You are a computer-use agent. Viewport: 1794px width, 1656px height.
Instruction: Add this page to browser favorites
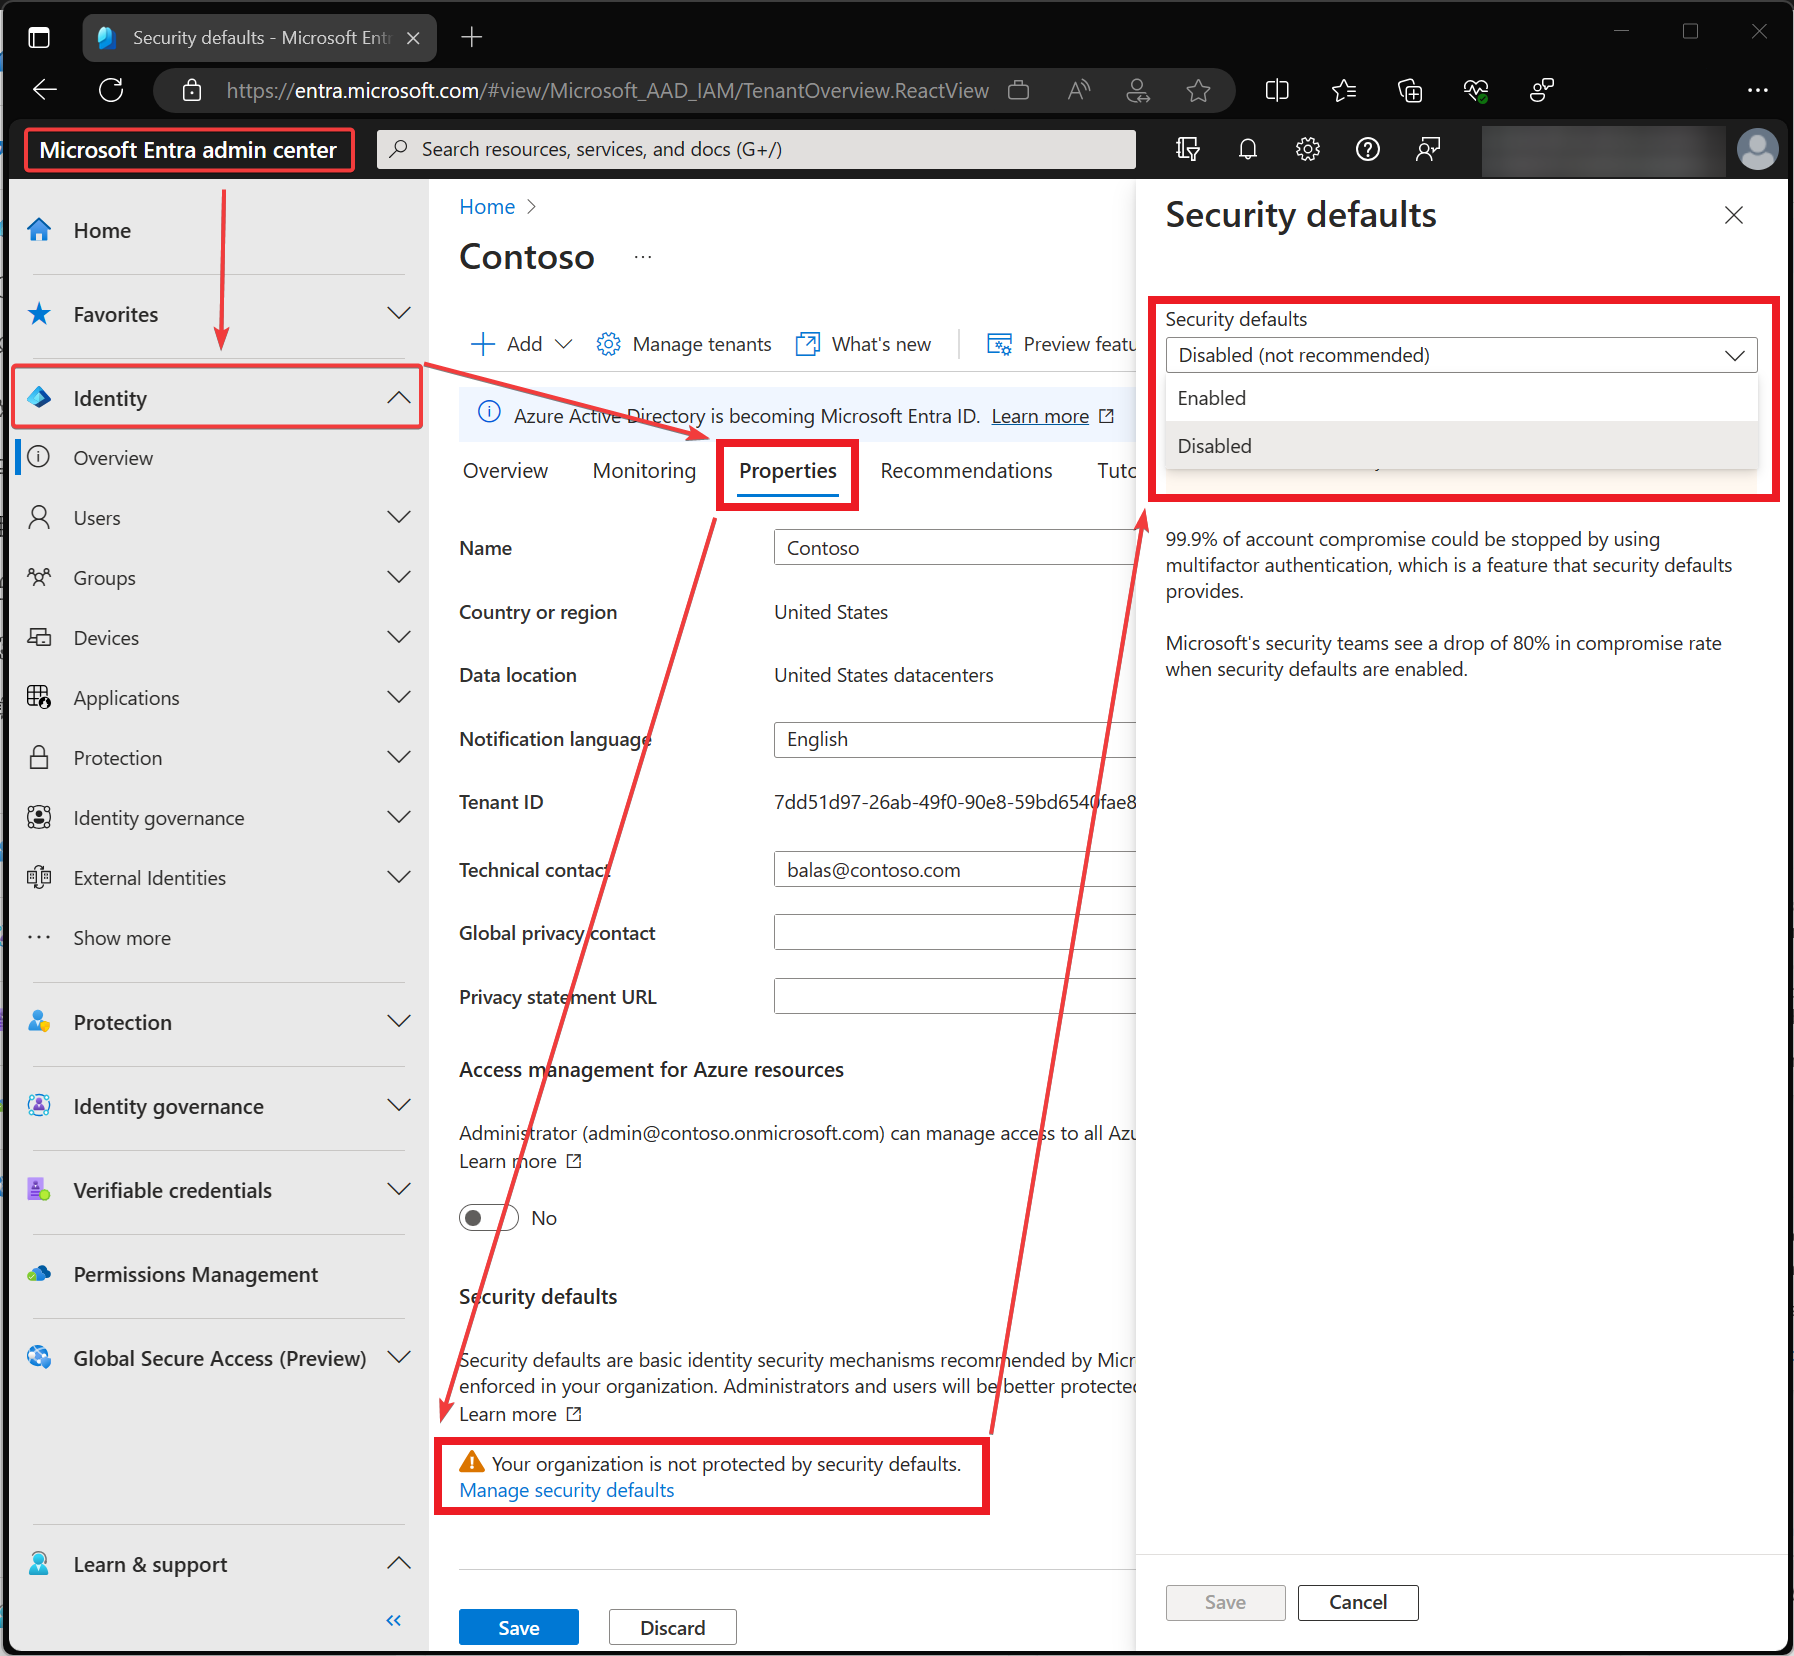coord(1198,91)
